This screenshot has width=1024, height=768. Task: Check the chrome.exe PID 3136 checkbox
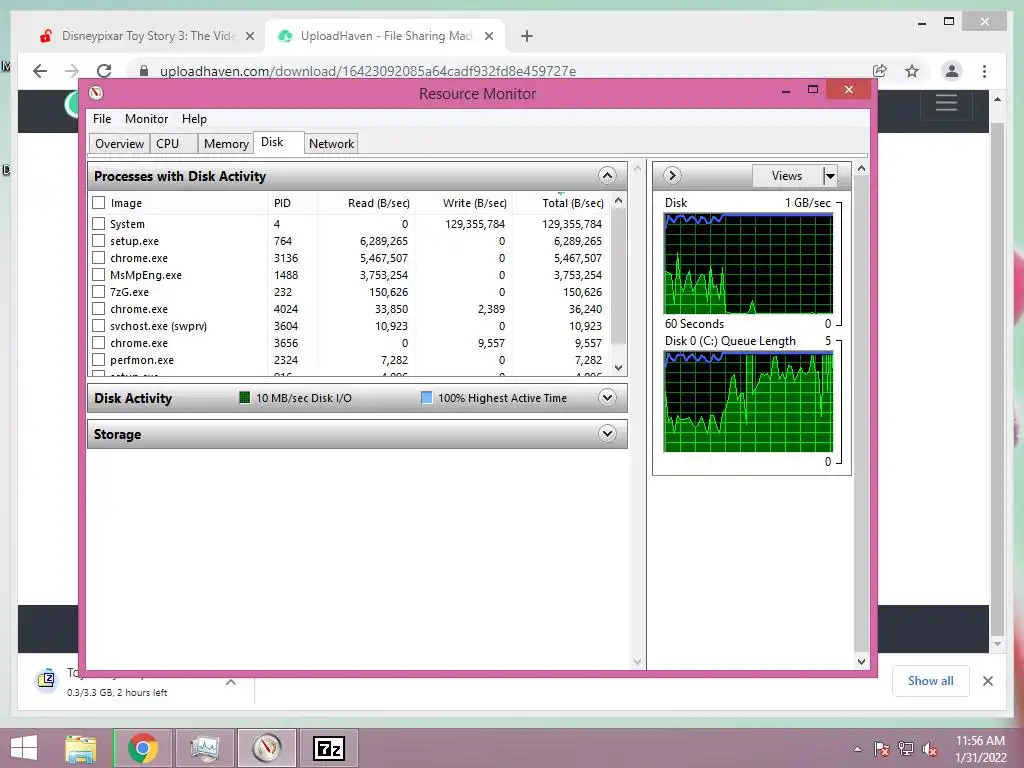(99, 257)
